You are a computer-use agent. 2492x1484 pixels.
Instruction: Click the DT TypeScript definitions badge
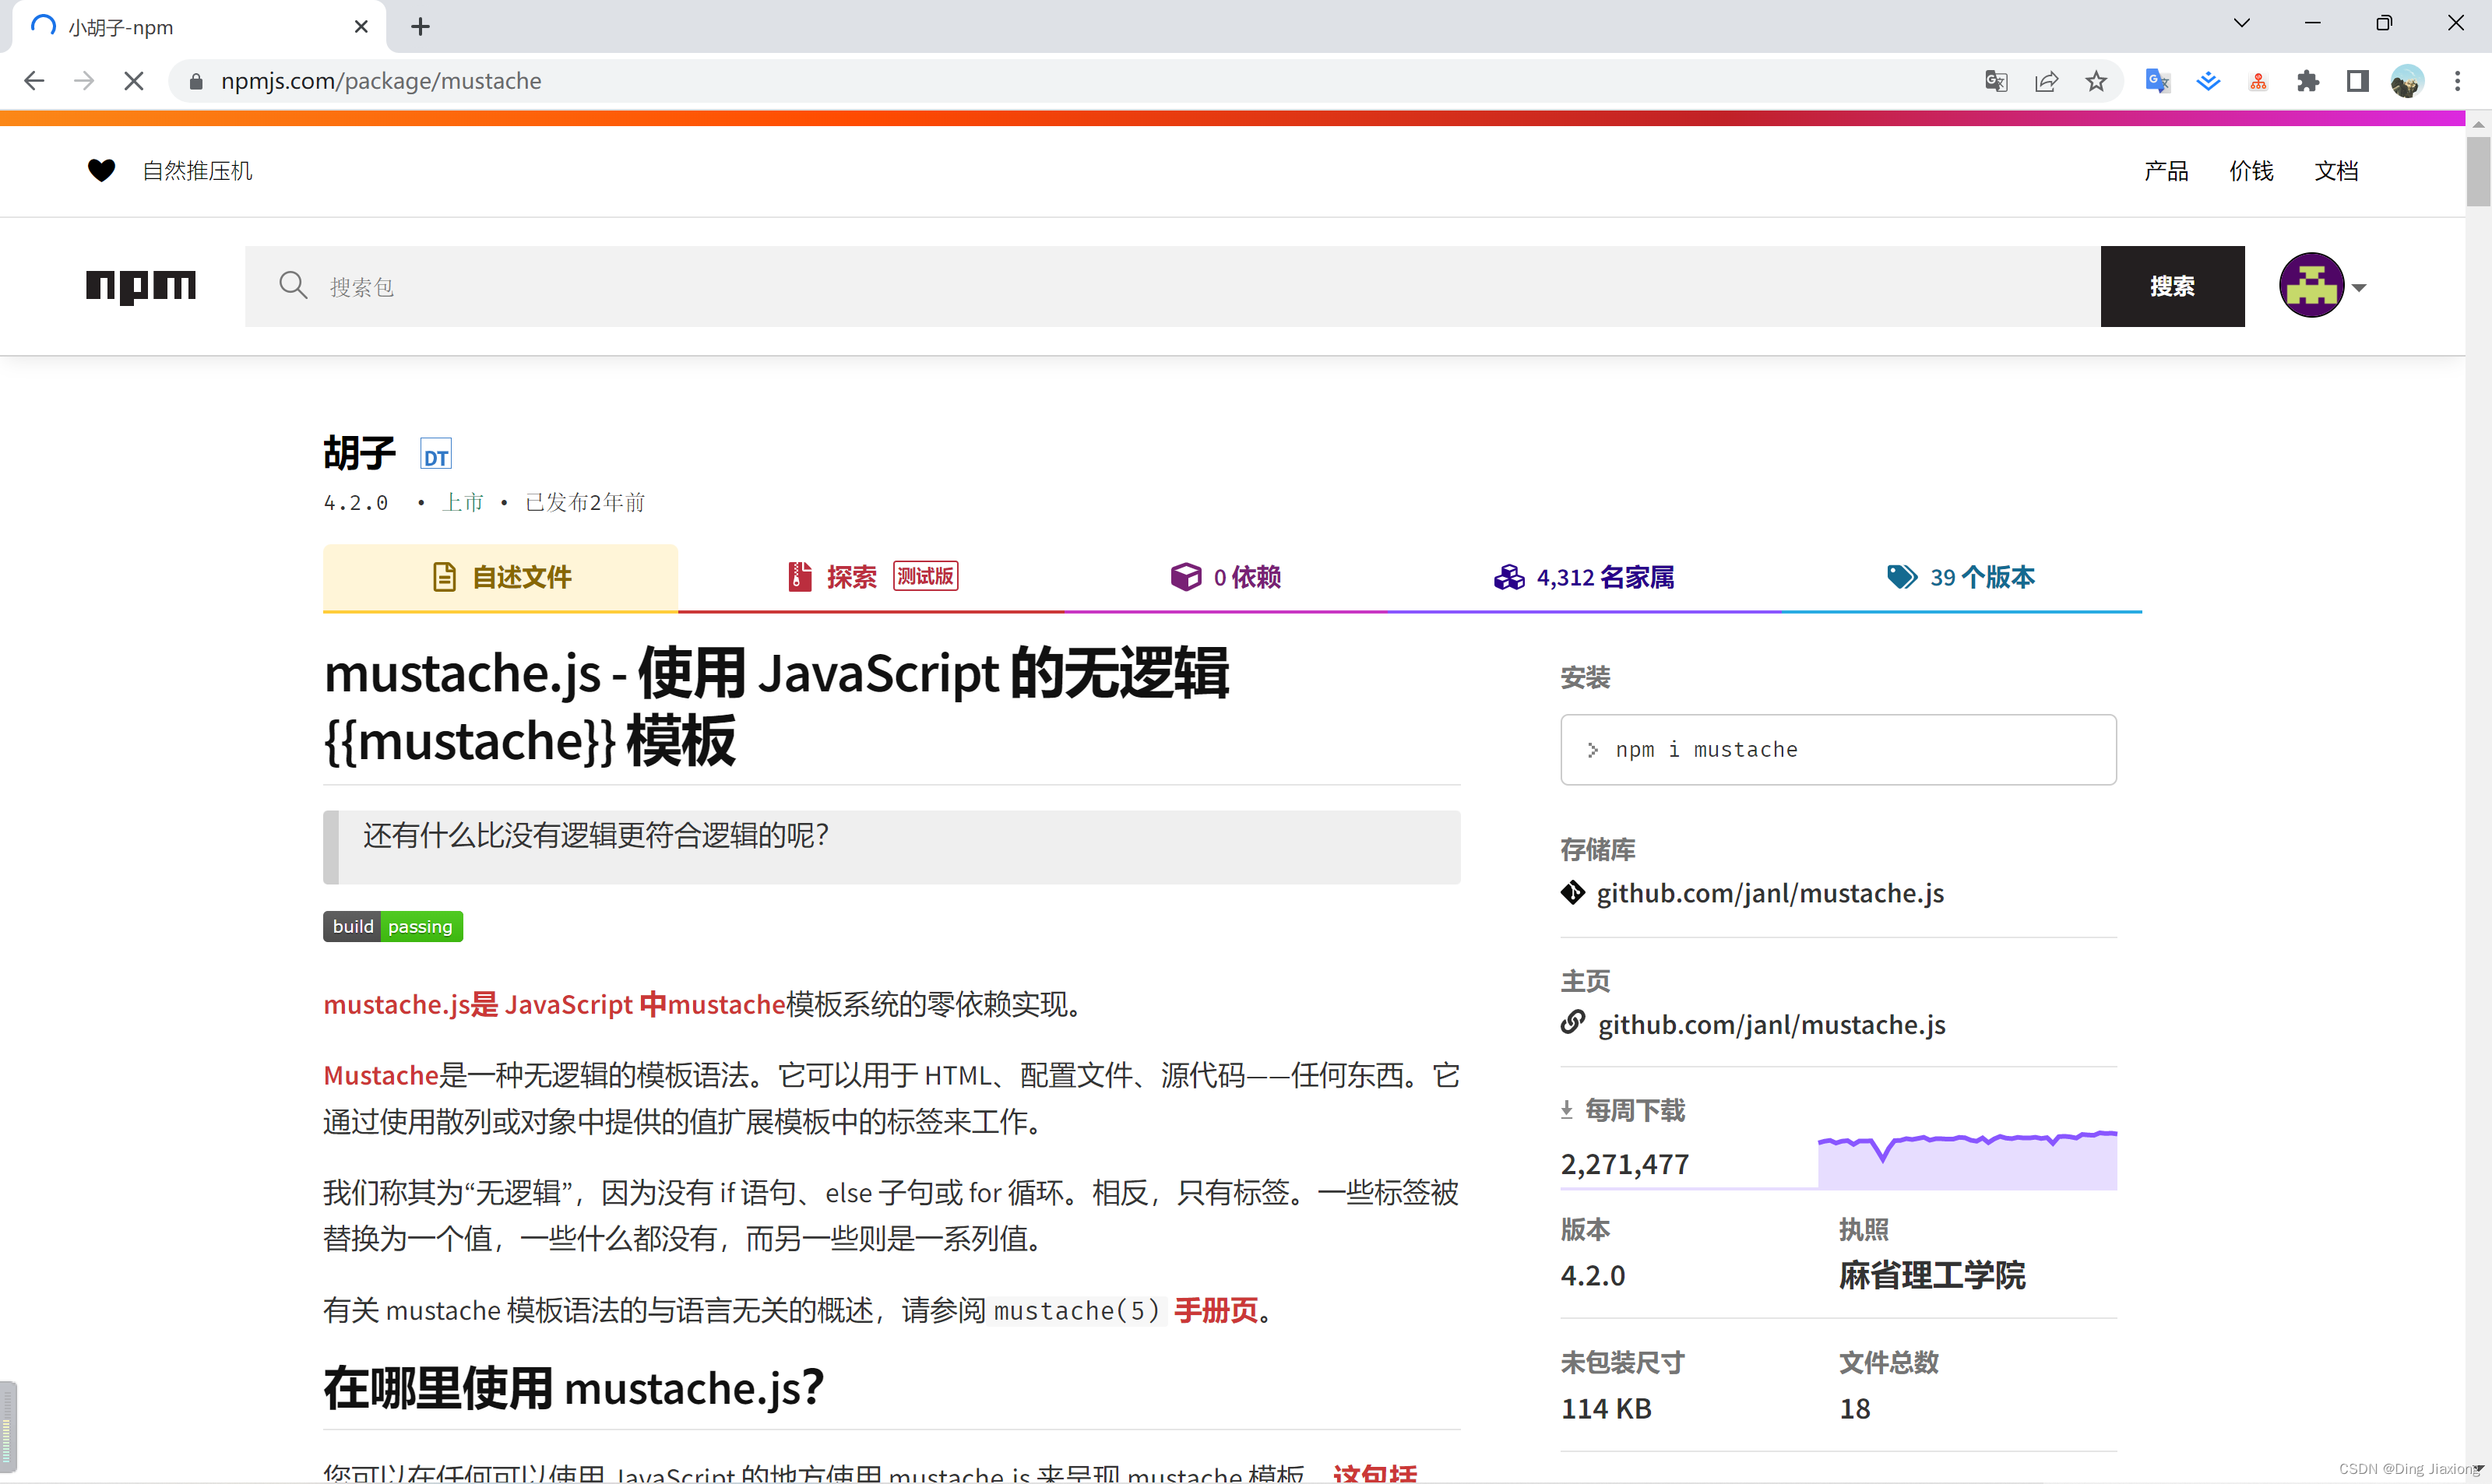tap(435, 454)
